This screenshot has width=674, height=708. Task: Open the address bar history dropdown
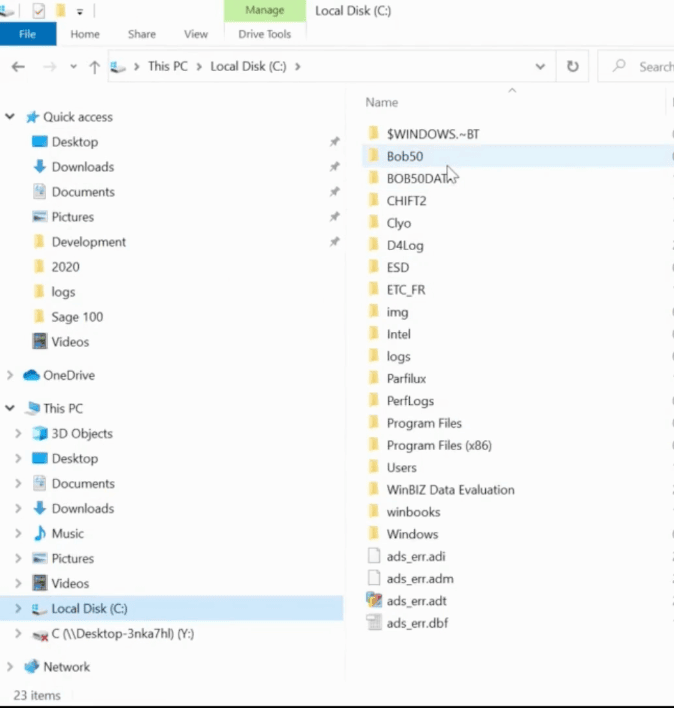pos(540,67)
